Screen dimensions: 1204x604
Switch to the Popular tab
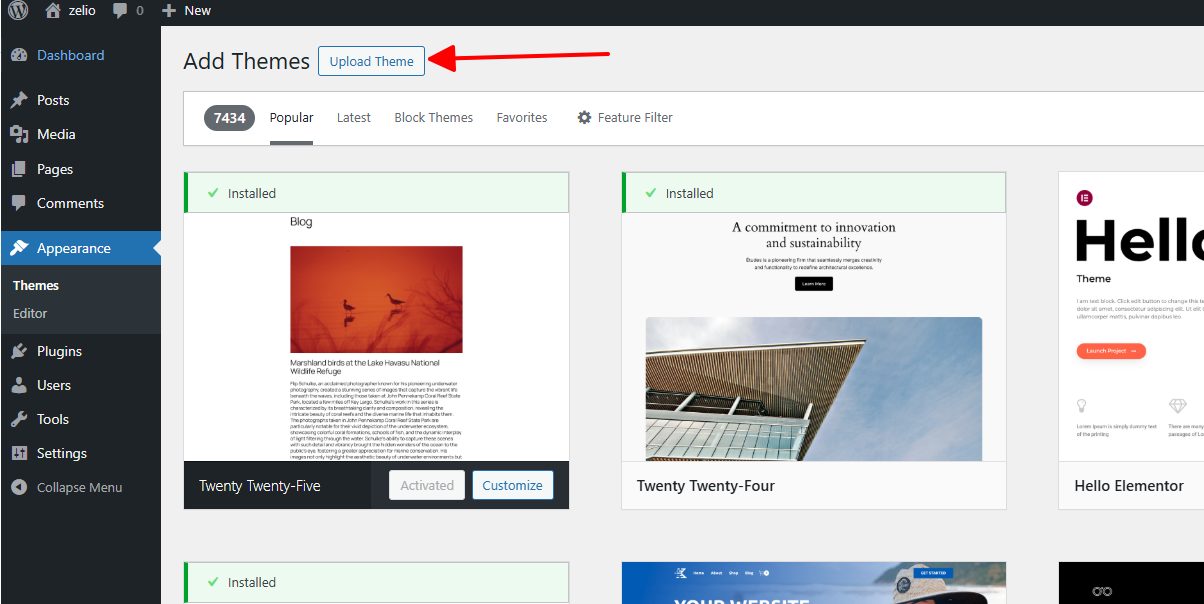[x=291, y=117]
